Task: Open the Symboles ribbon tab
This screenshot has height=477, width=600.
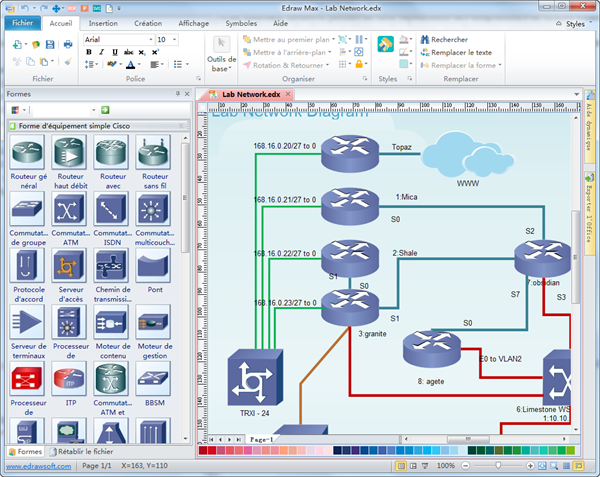Action: pos(240,22)
